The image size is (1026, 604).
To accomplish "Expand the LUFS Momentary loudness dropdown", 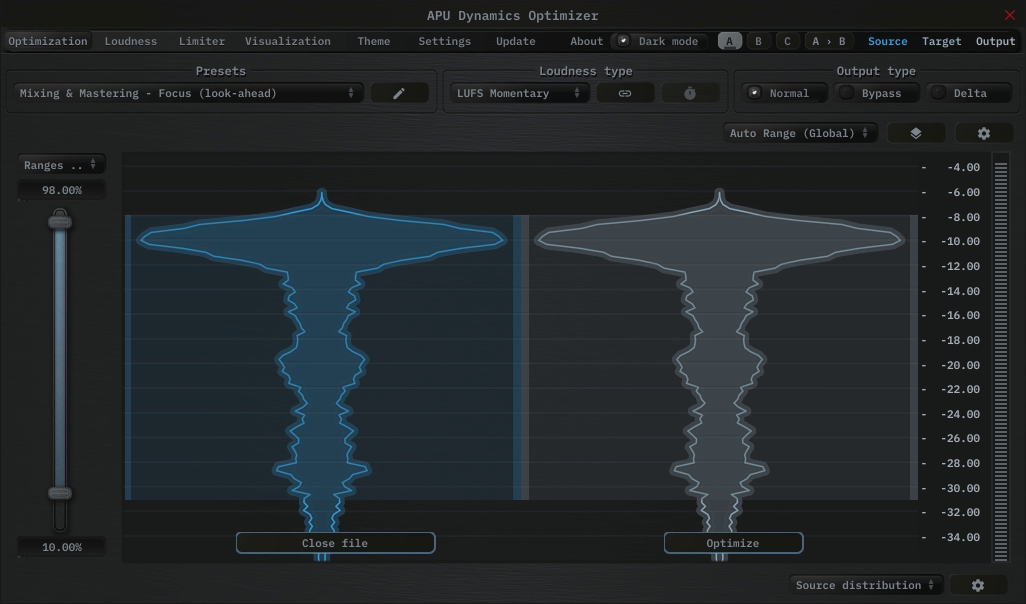I will [517, 93].
